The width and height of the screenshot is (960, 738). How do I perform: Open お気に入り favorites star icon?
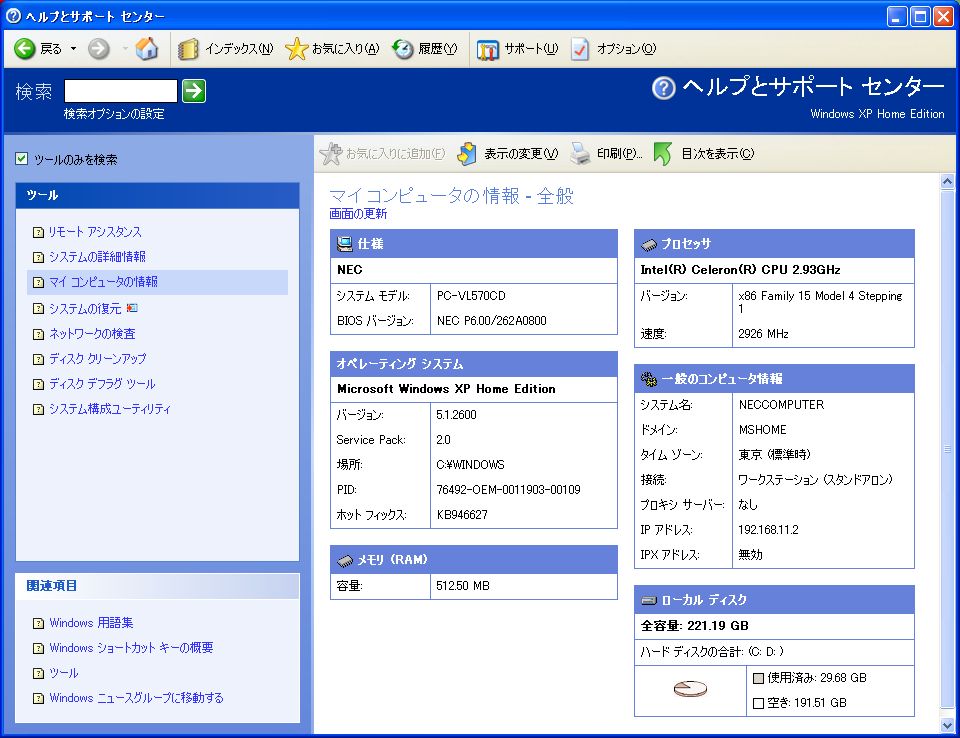[x=296, y=49]
